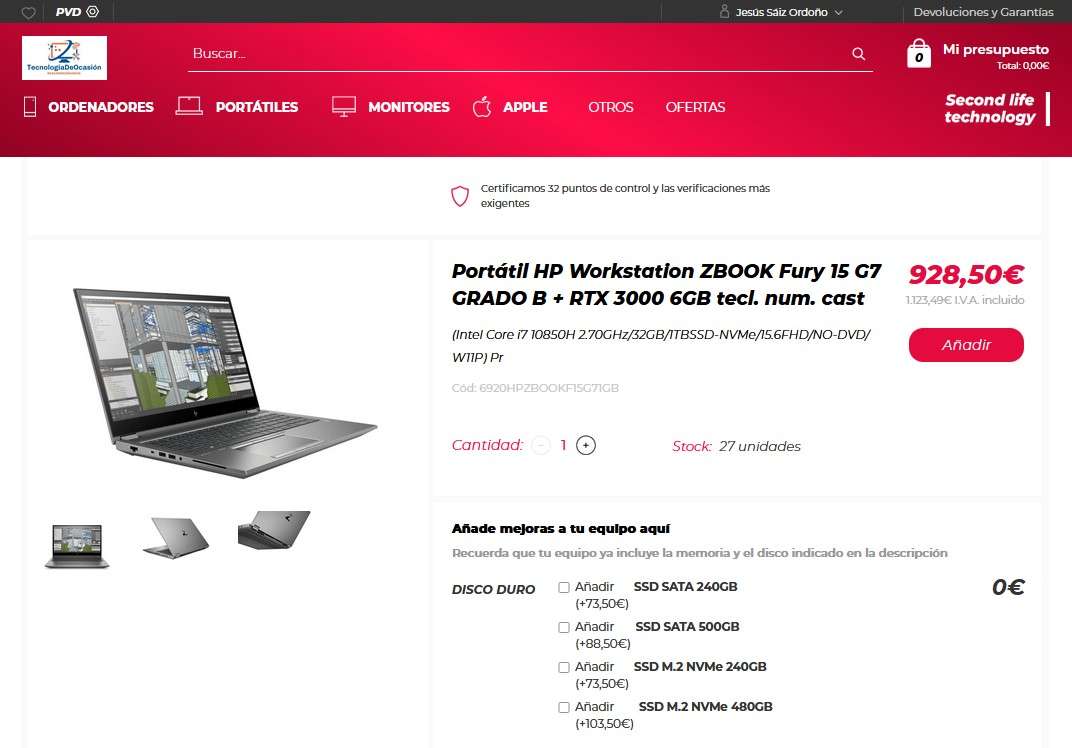The image size is (1072, 748).
Task: Expand the Jesús Sáiz Ordoño account dropdown
Action: pos(781,12)
